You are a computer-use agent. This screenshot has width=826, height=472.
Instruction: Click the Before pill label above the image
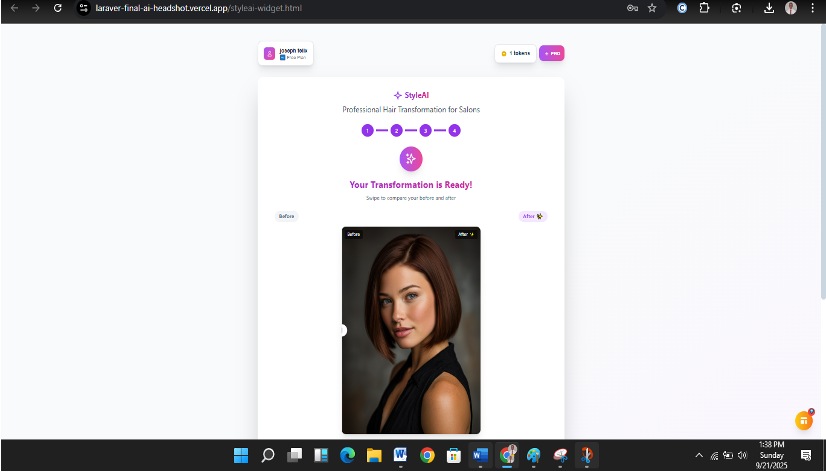click(x=287, y=216)
